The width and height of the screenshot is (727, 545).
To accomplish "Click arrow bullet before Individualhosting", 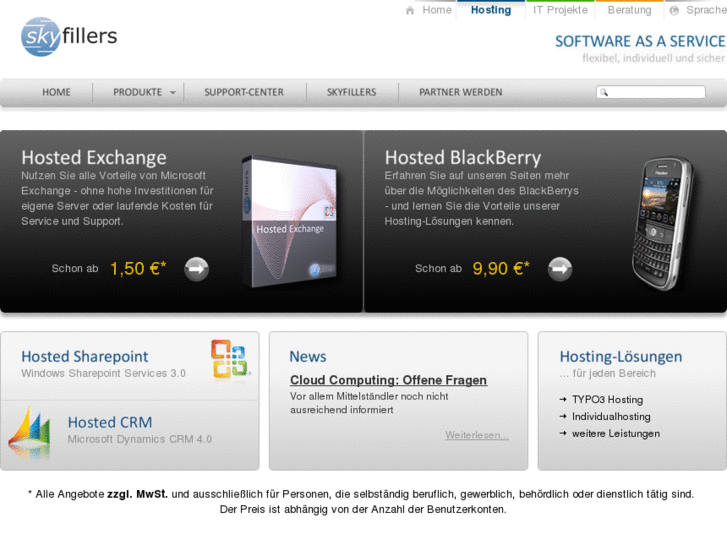I will pos(563,417).
